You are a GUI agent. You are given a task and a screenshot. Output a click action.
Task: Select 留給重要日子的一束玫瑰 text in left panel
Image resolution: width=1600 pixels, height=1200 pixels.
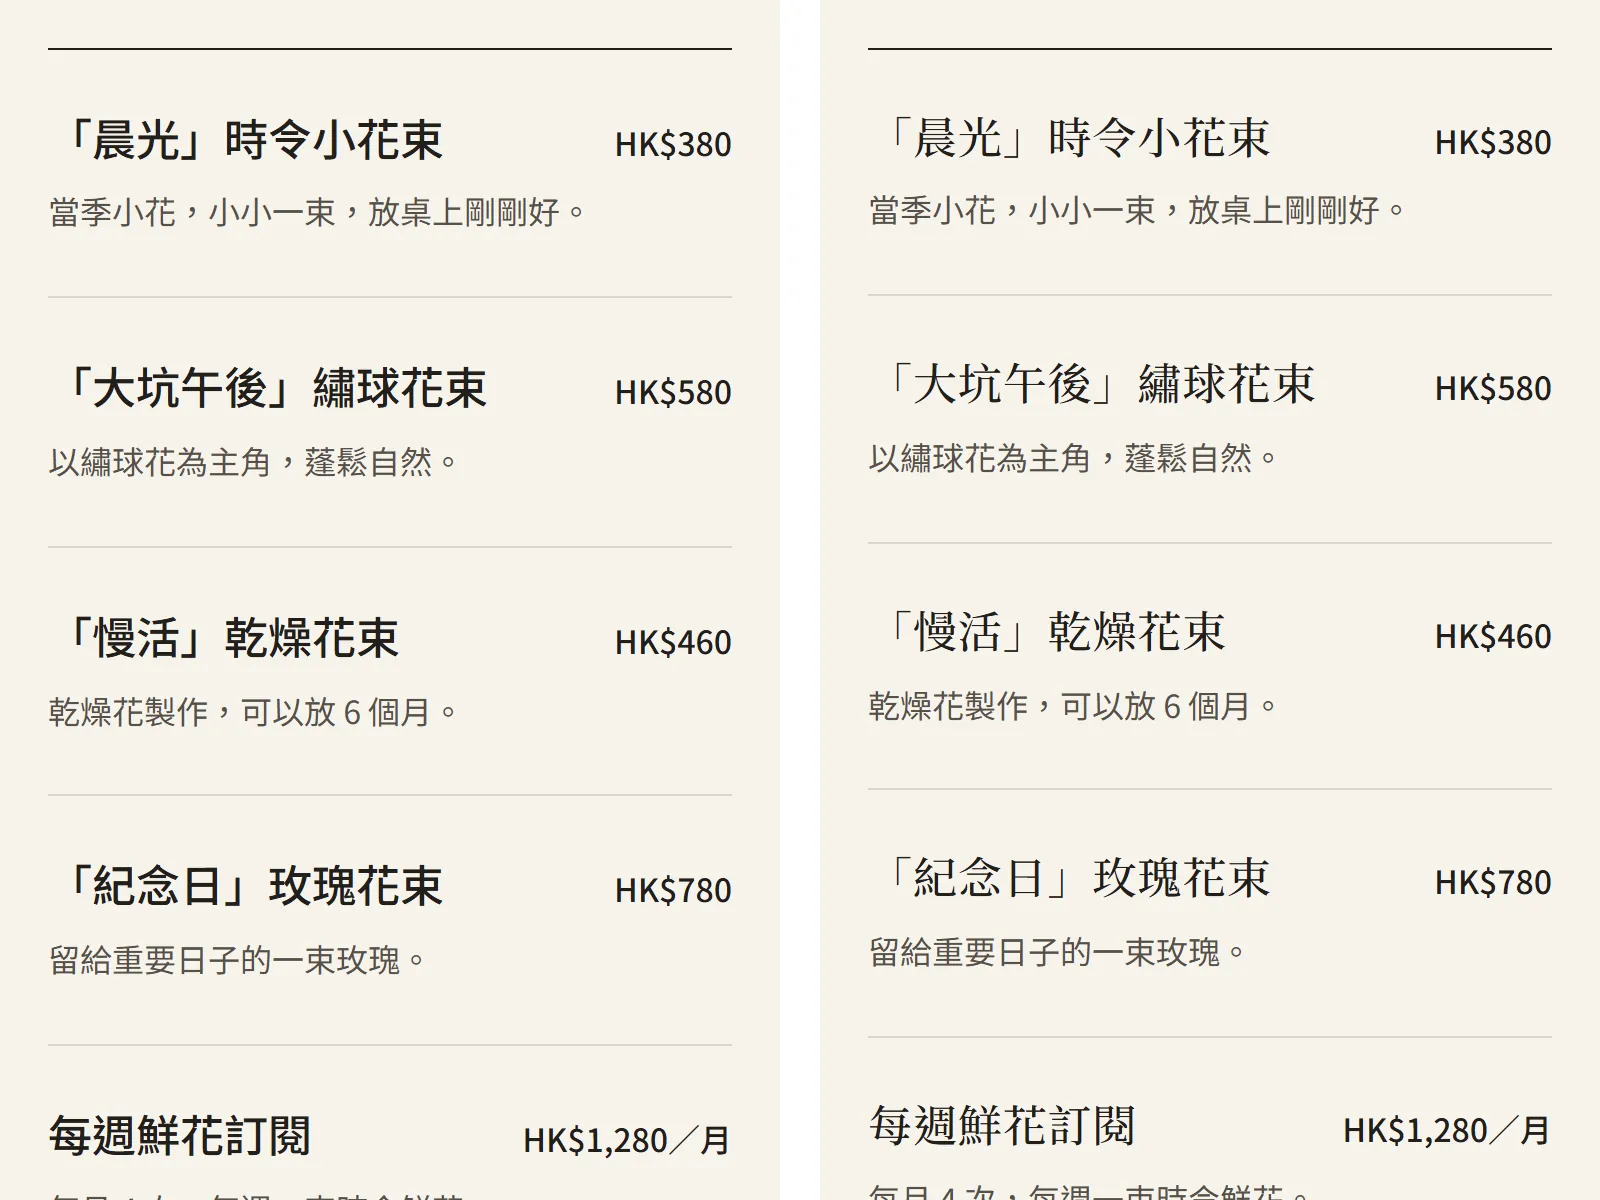coord(238,960)
